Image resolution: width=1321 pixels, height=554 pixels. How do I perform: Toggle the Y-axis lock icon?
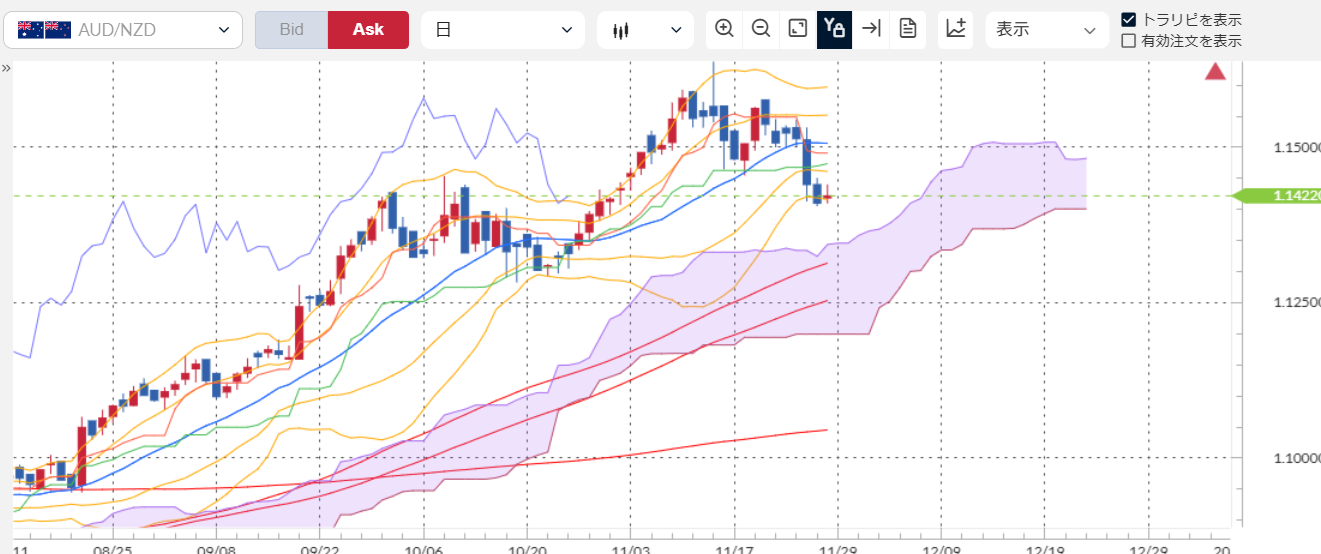[834, 29]
